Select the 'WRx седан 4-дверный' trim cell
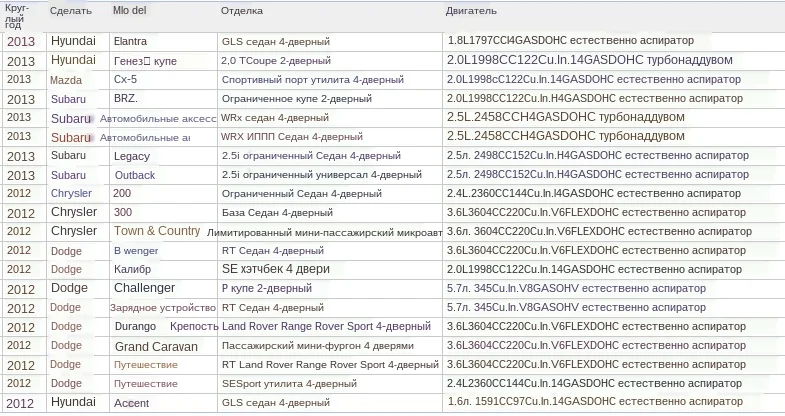Viewport: 785px width, 416px height. point(275,118)
